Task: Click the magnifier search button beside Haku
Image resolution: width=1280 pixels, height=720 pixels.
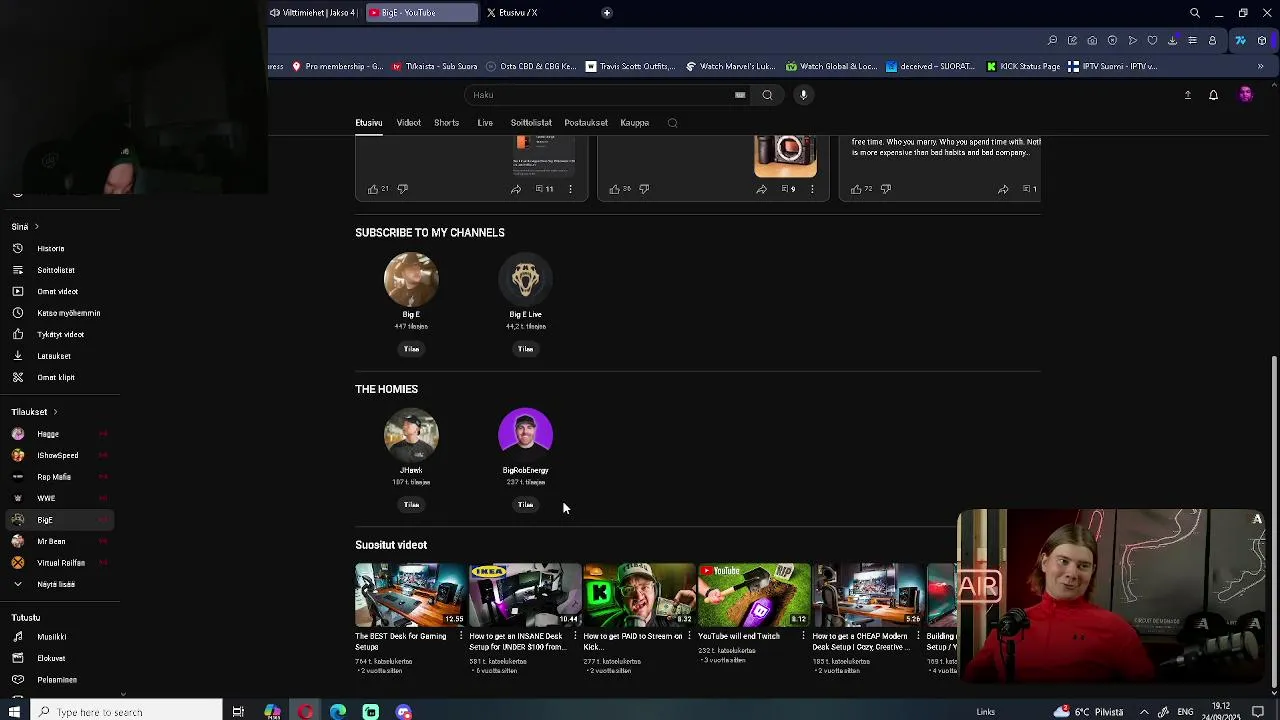Action: (x=767, y=95)
